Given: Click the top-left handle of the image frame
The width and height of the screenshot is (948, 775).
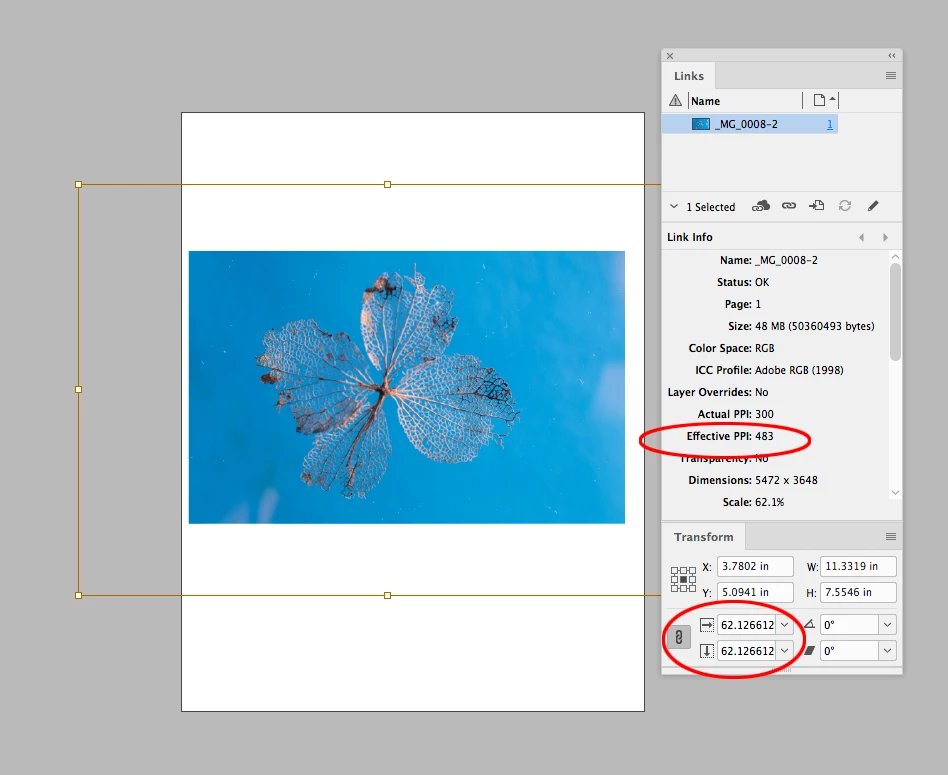Looking at the screenshot, I should pyautogui.click(x=79, y=184).
